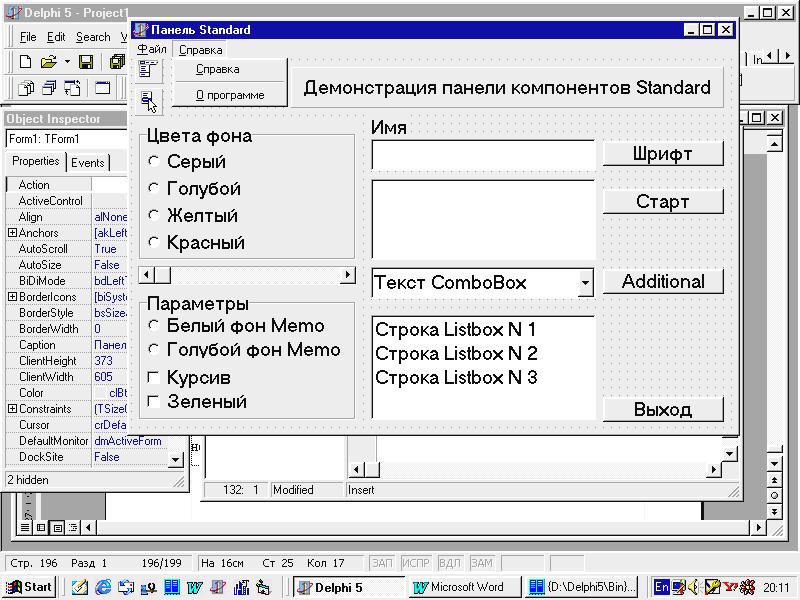Viewport: 800px width, 600px height.
Task: Click the Toggle Form/Unit icon
Action: (x=72, y=88)
